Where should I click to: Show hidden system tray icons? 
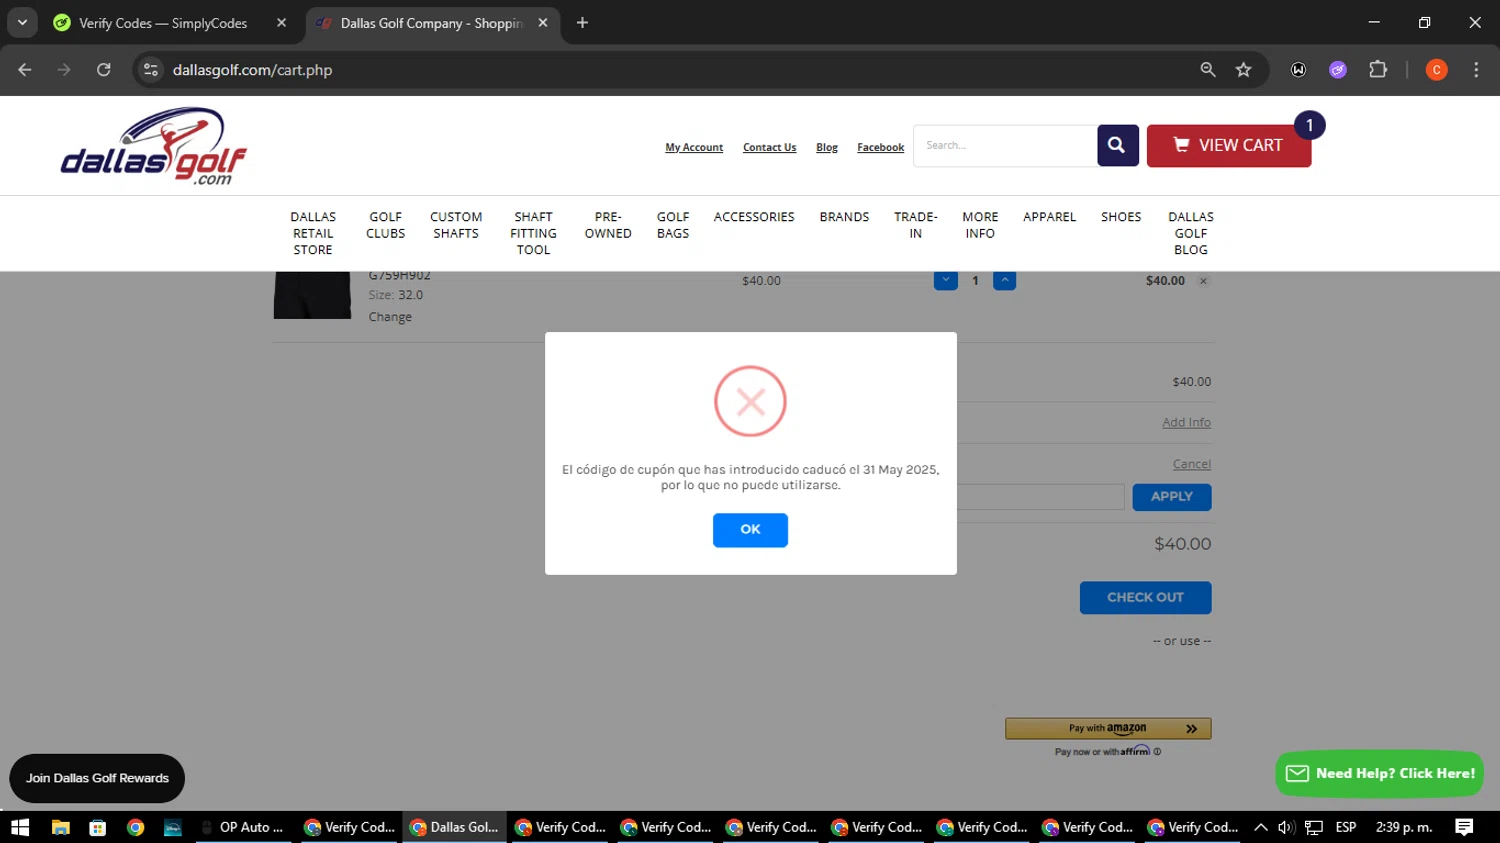1261,827
